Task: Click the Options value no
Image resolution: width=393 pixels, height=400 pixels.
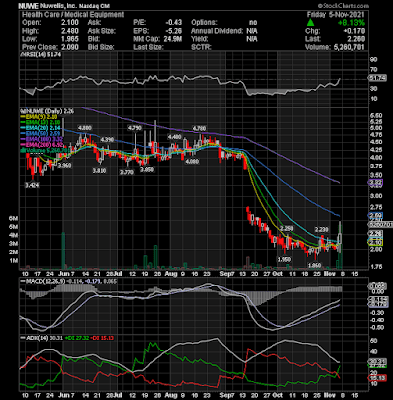Action: point(253,23)
